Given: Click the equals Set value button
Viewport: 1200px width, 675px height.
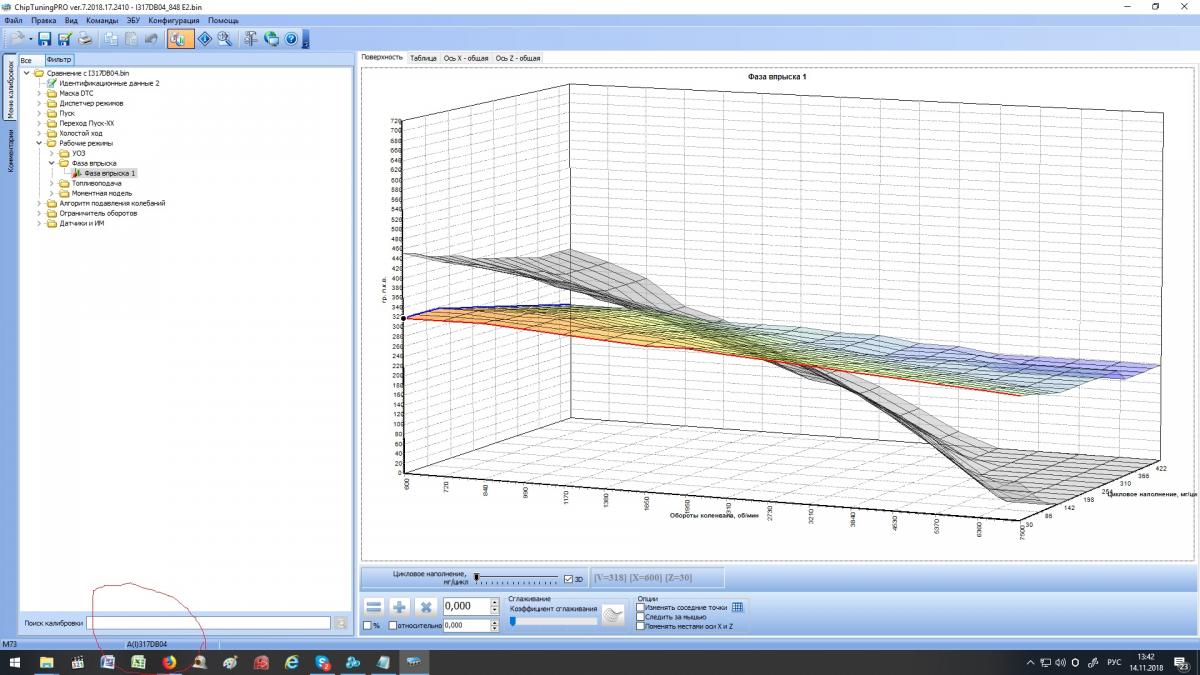Looking at the screenshot, I should click(373, 607).
